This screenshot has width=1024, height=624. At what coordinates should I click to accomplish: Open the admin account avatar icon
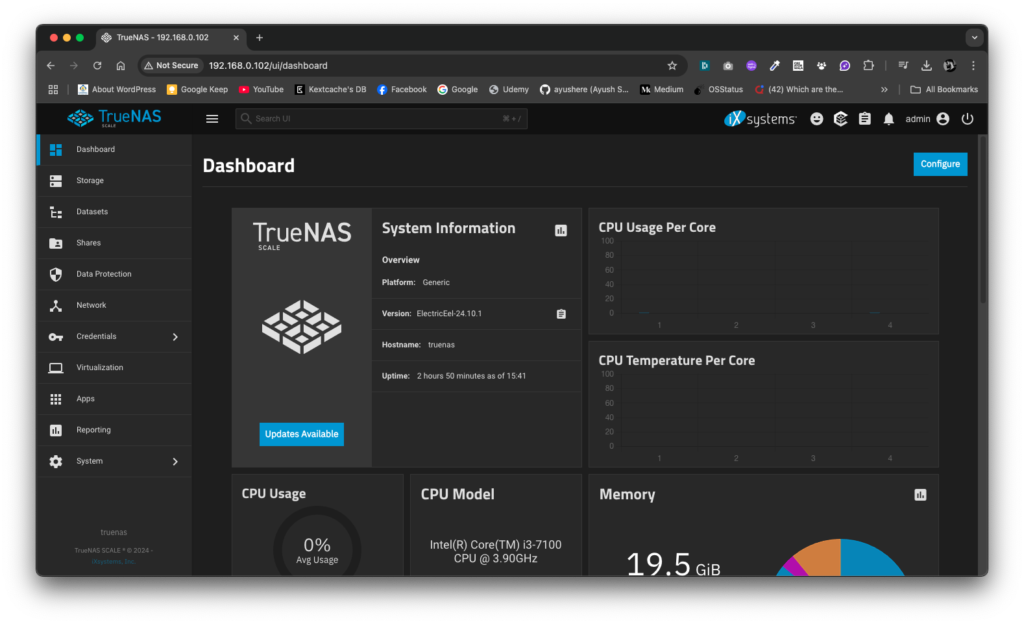942,118
